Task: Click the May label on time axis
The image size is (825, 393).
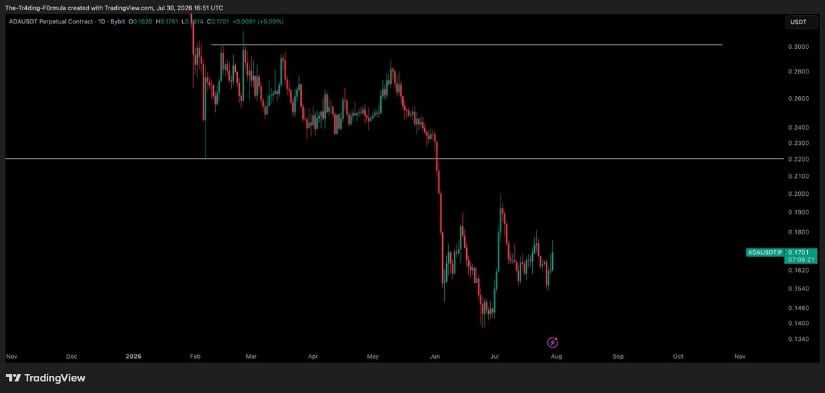Action: 373,356
